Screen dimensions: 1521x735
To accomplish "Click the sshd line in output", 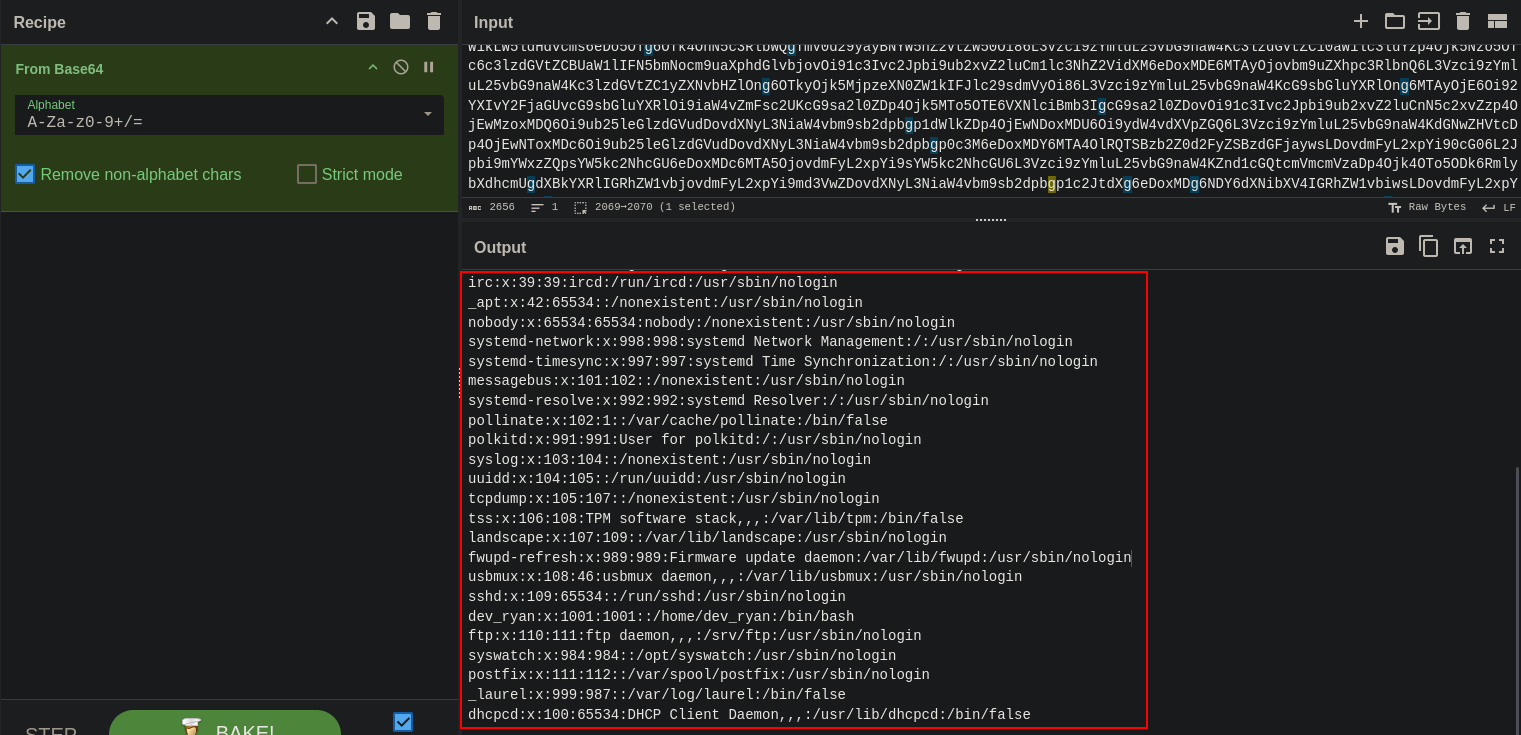I will 657,597.
